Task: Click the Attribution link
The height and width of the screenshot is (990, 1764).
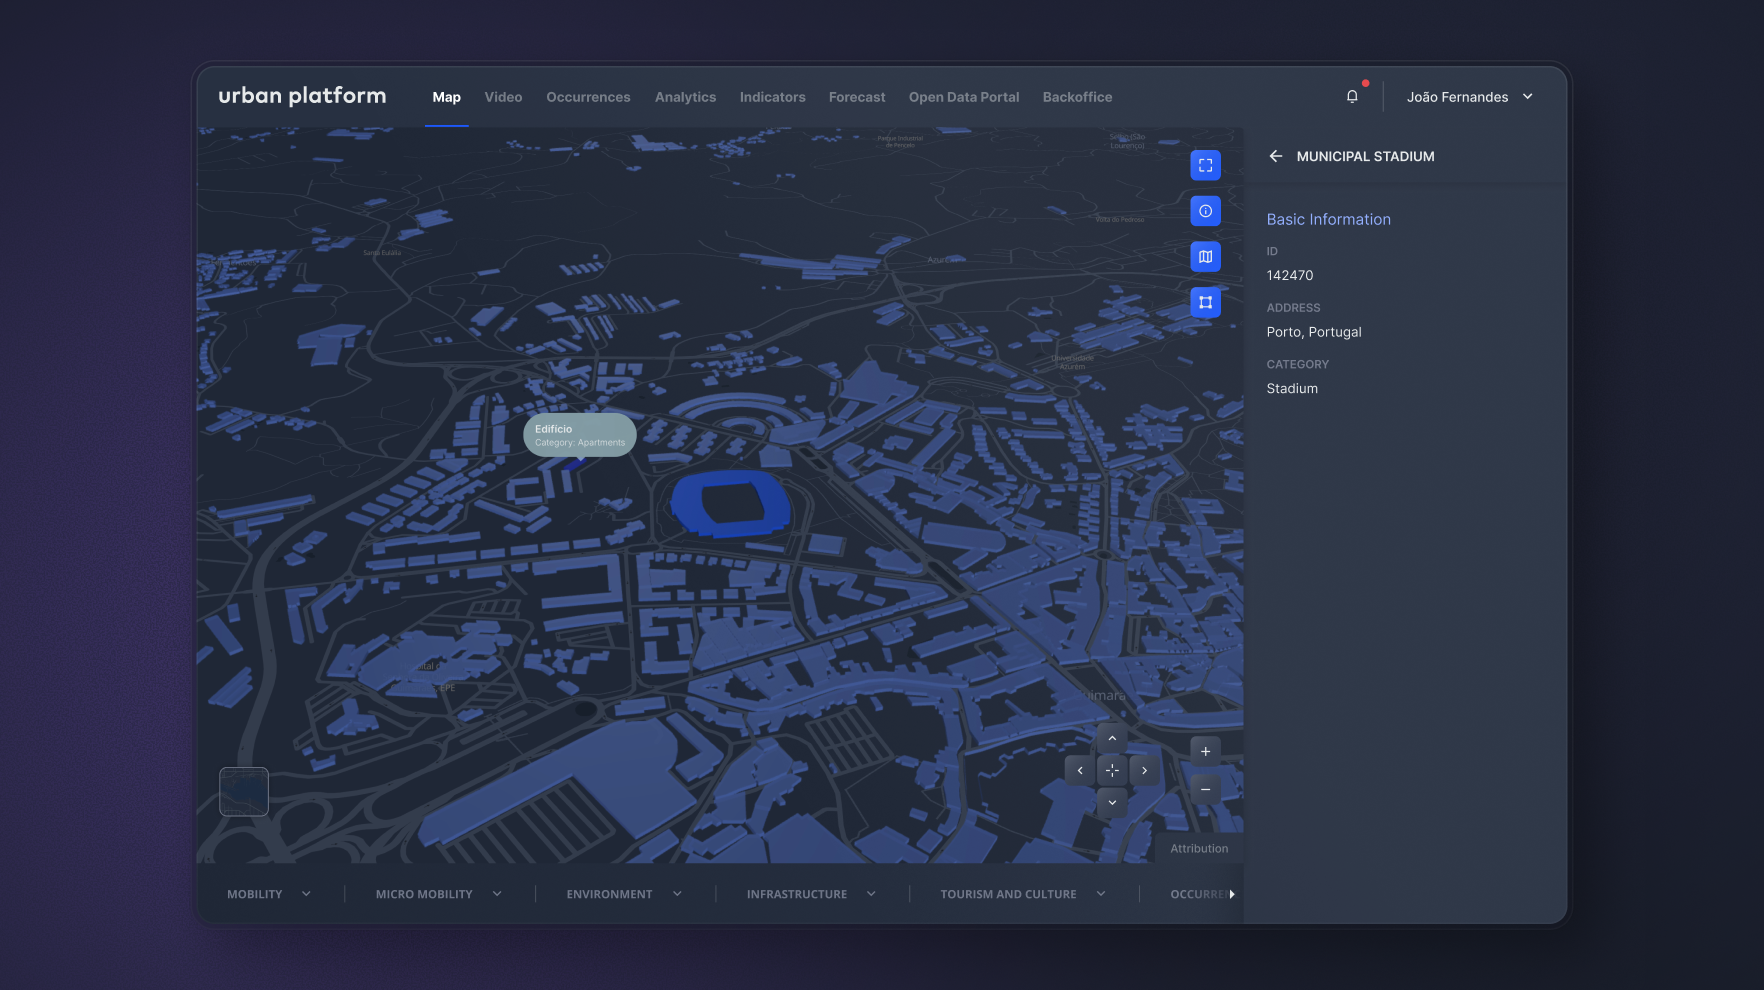Action: pos(1199,849)
